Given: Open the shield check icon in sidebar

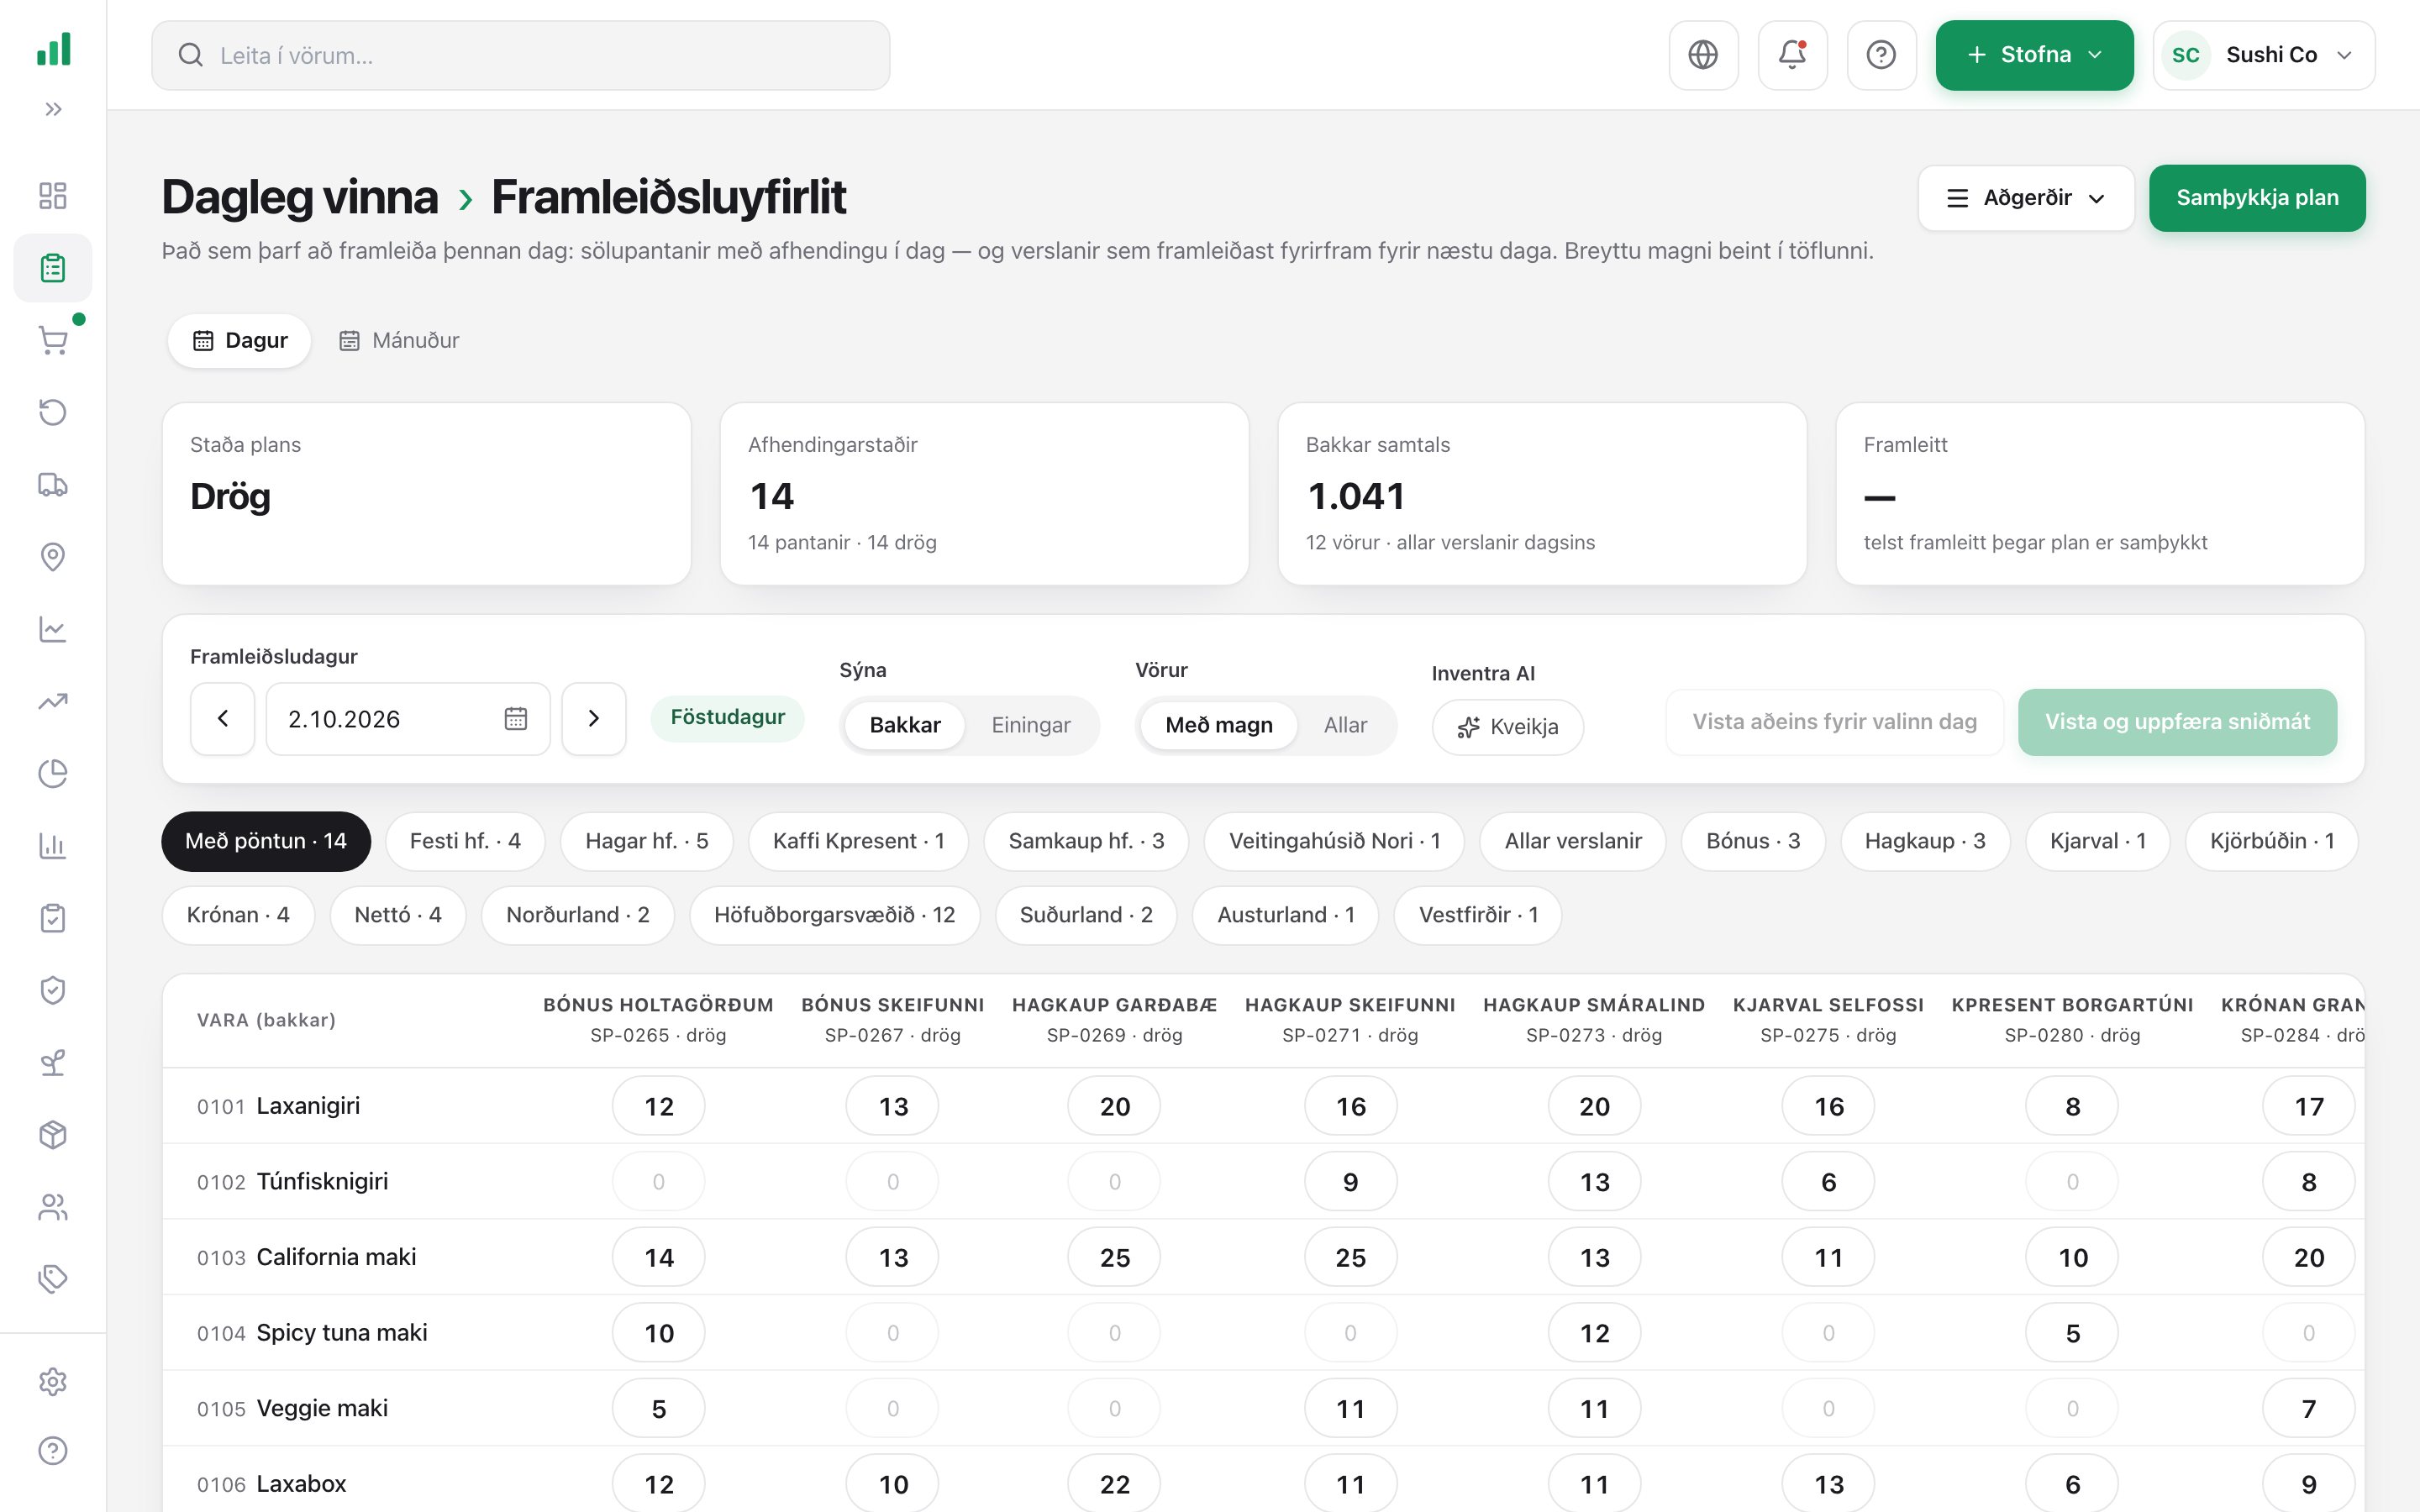Looking at the screenshot, I should click(53, 990).
